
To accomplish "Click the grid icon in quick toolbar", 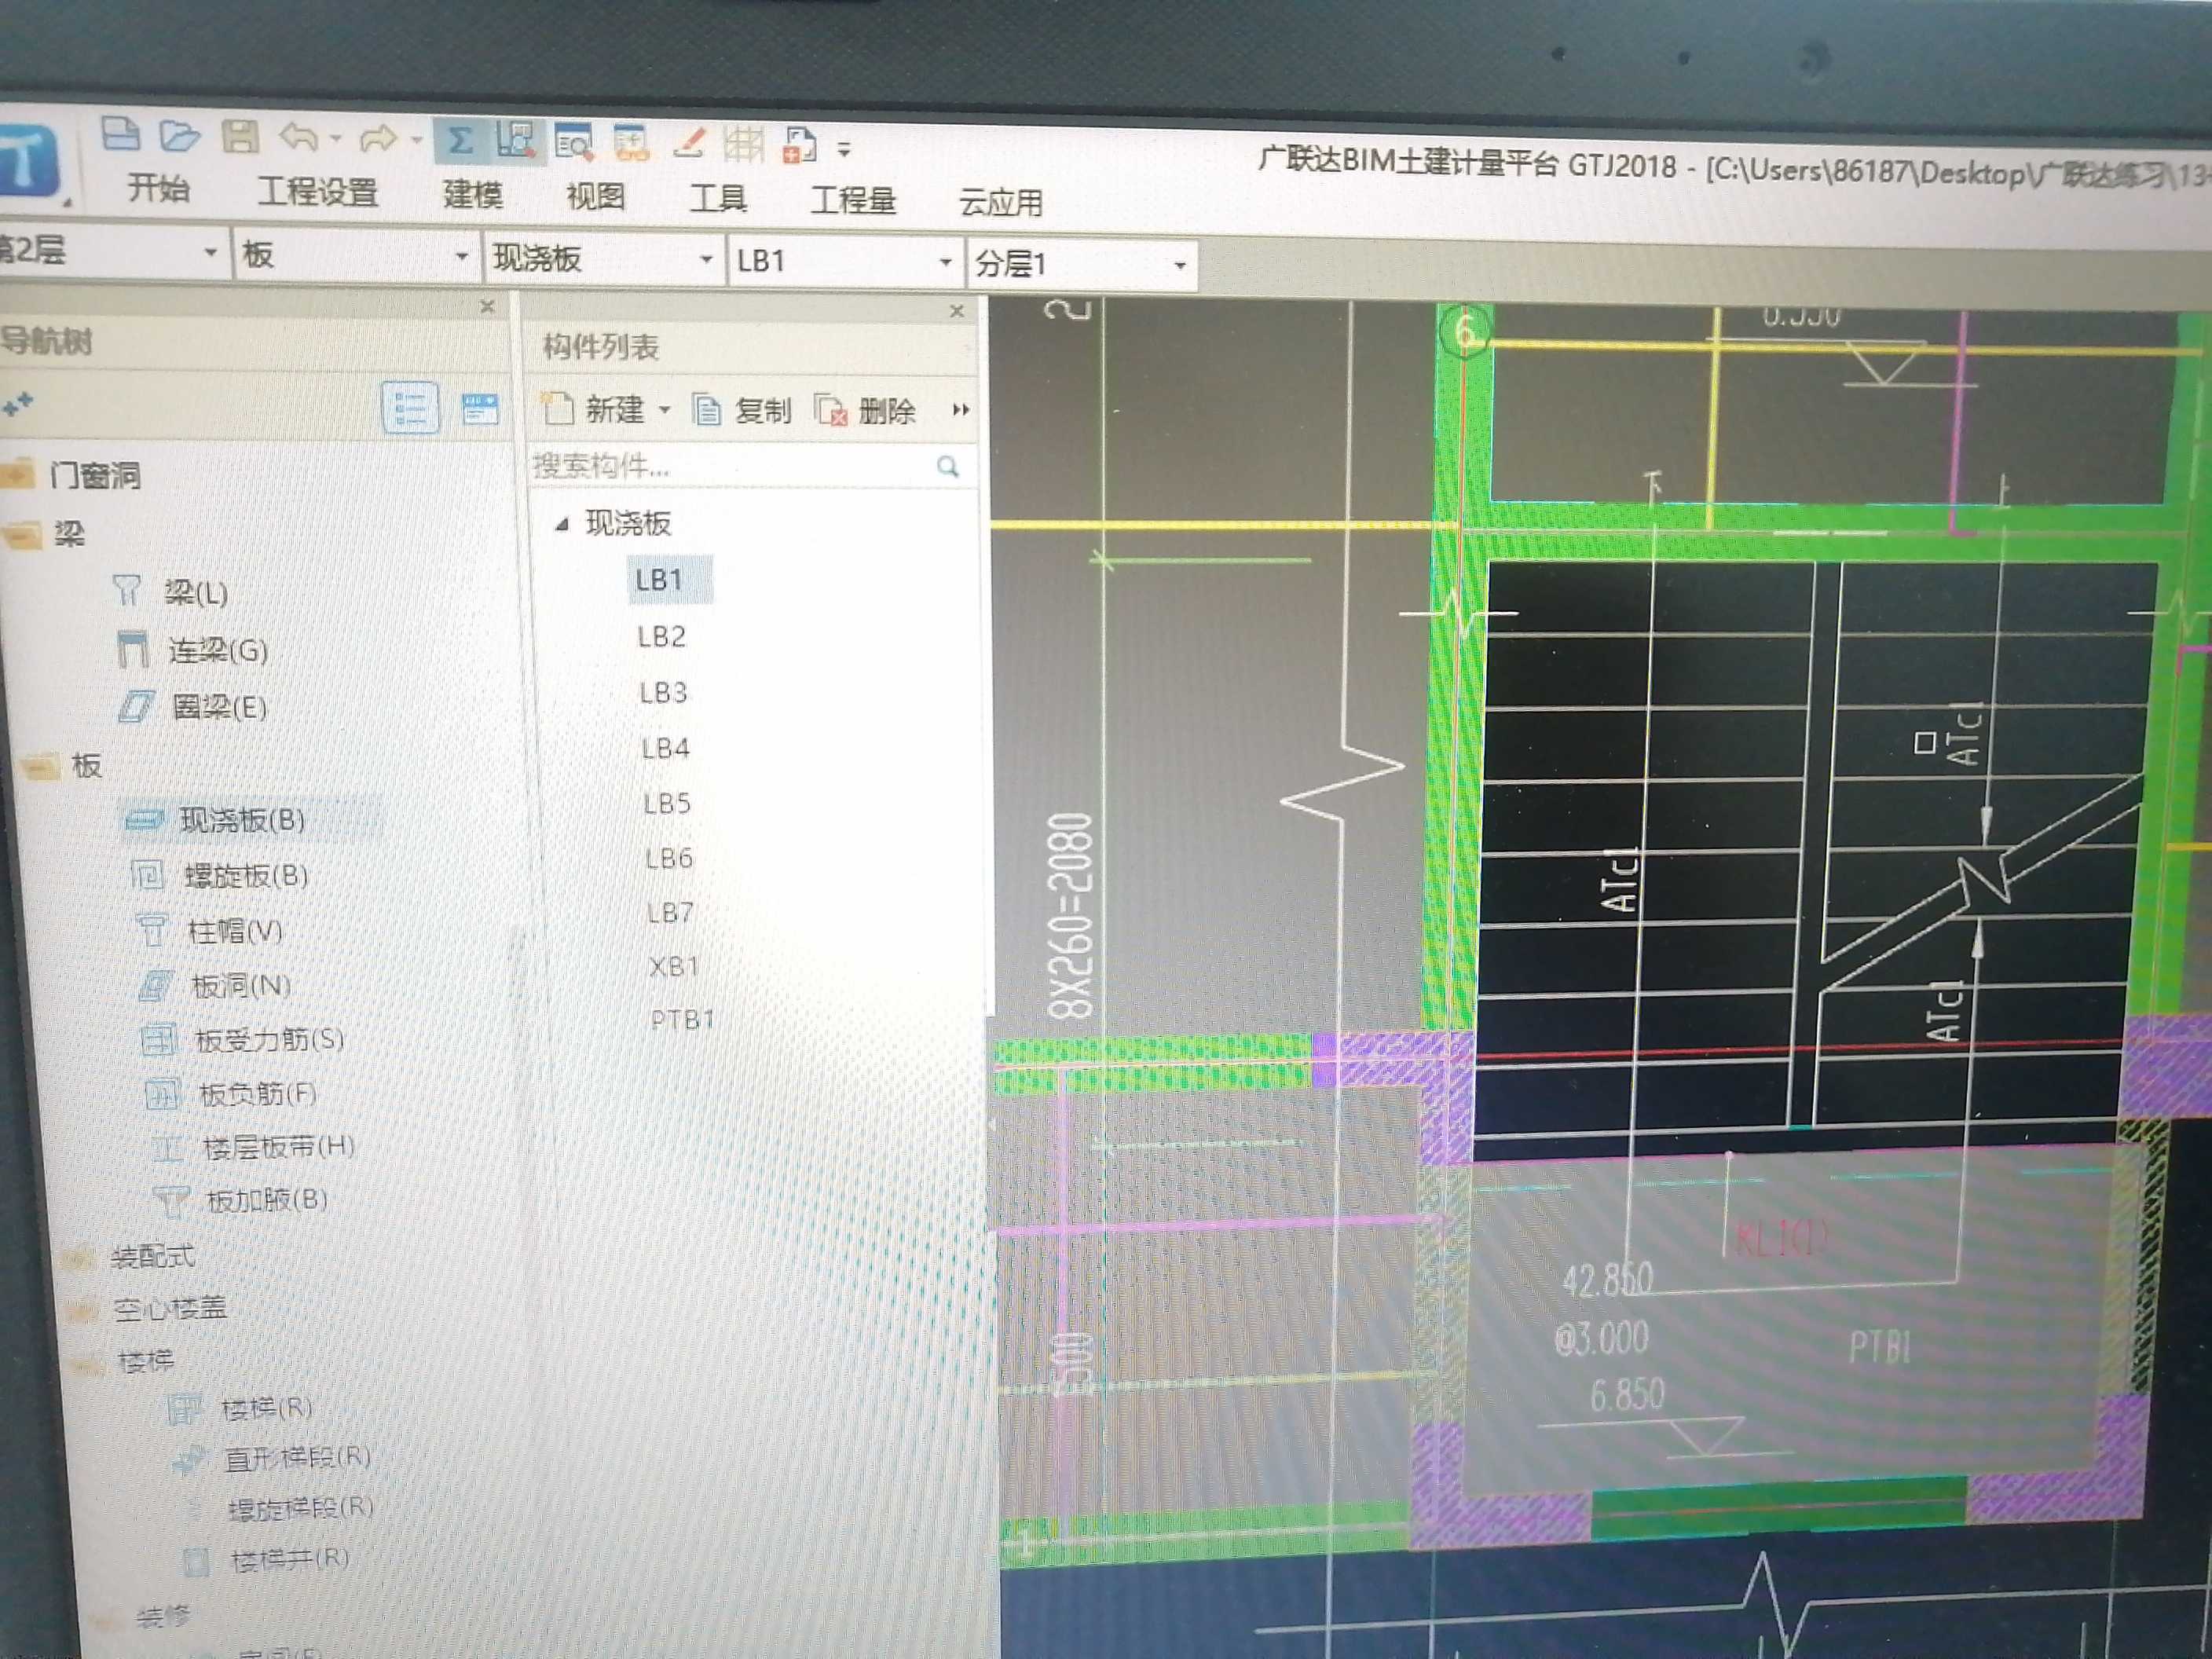I will (744, 144).
